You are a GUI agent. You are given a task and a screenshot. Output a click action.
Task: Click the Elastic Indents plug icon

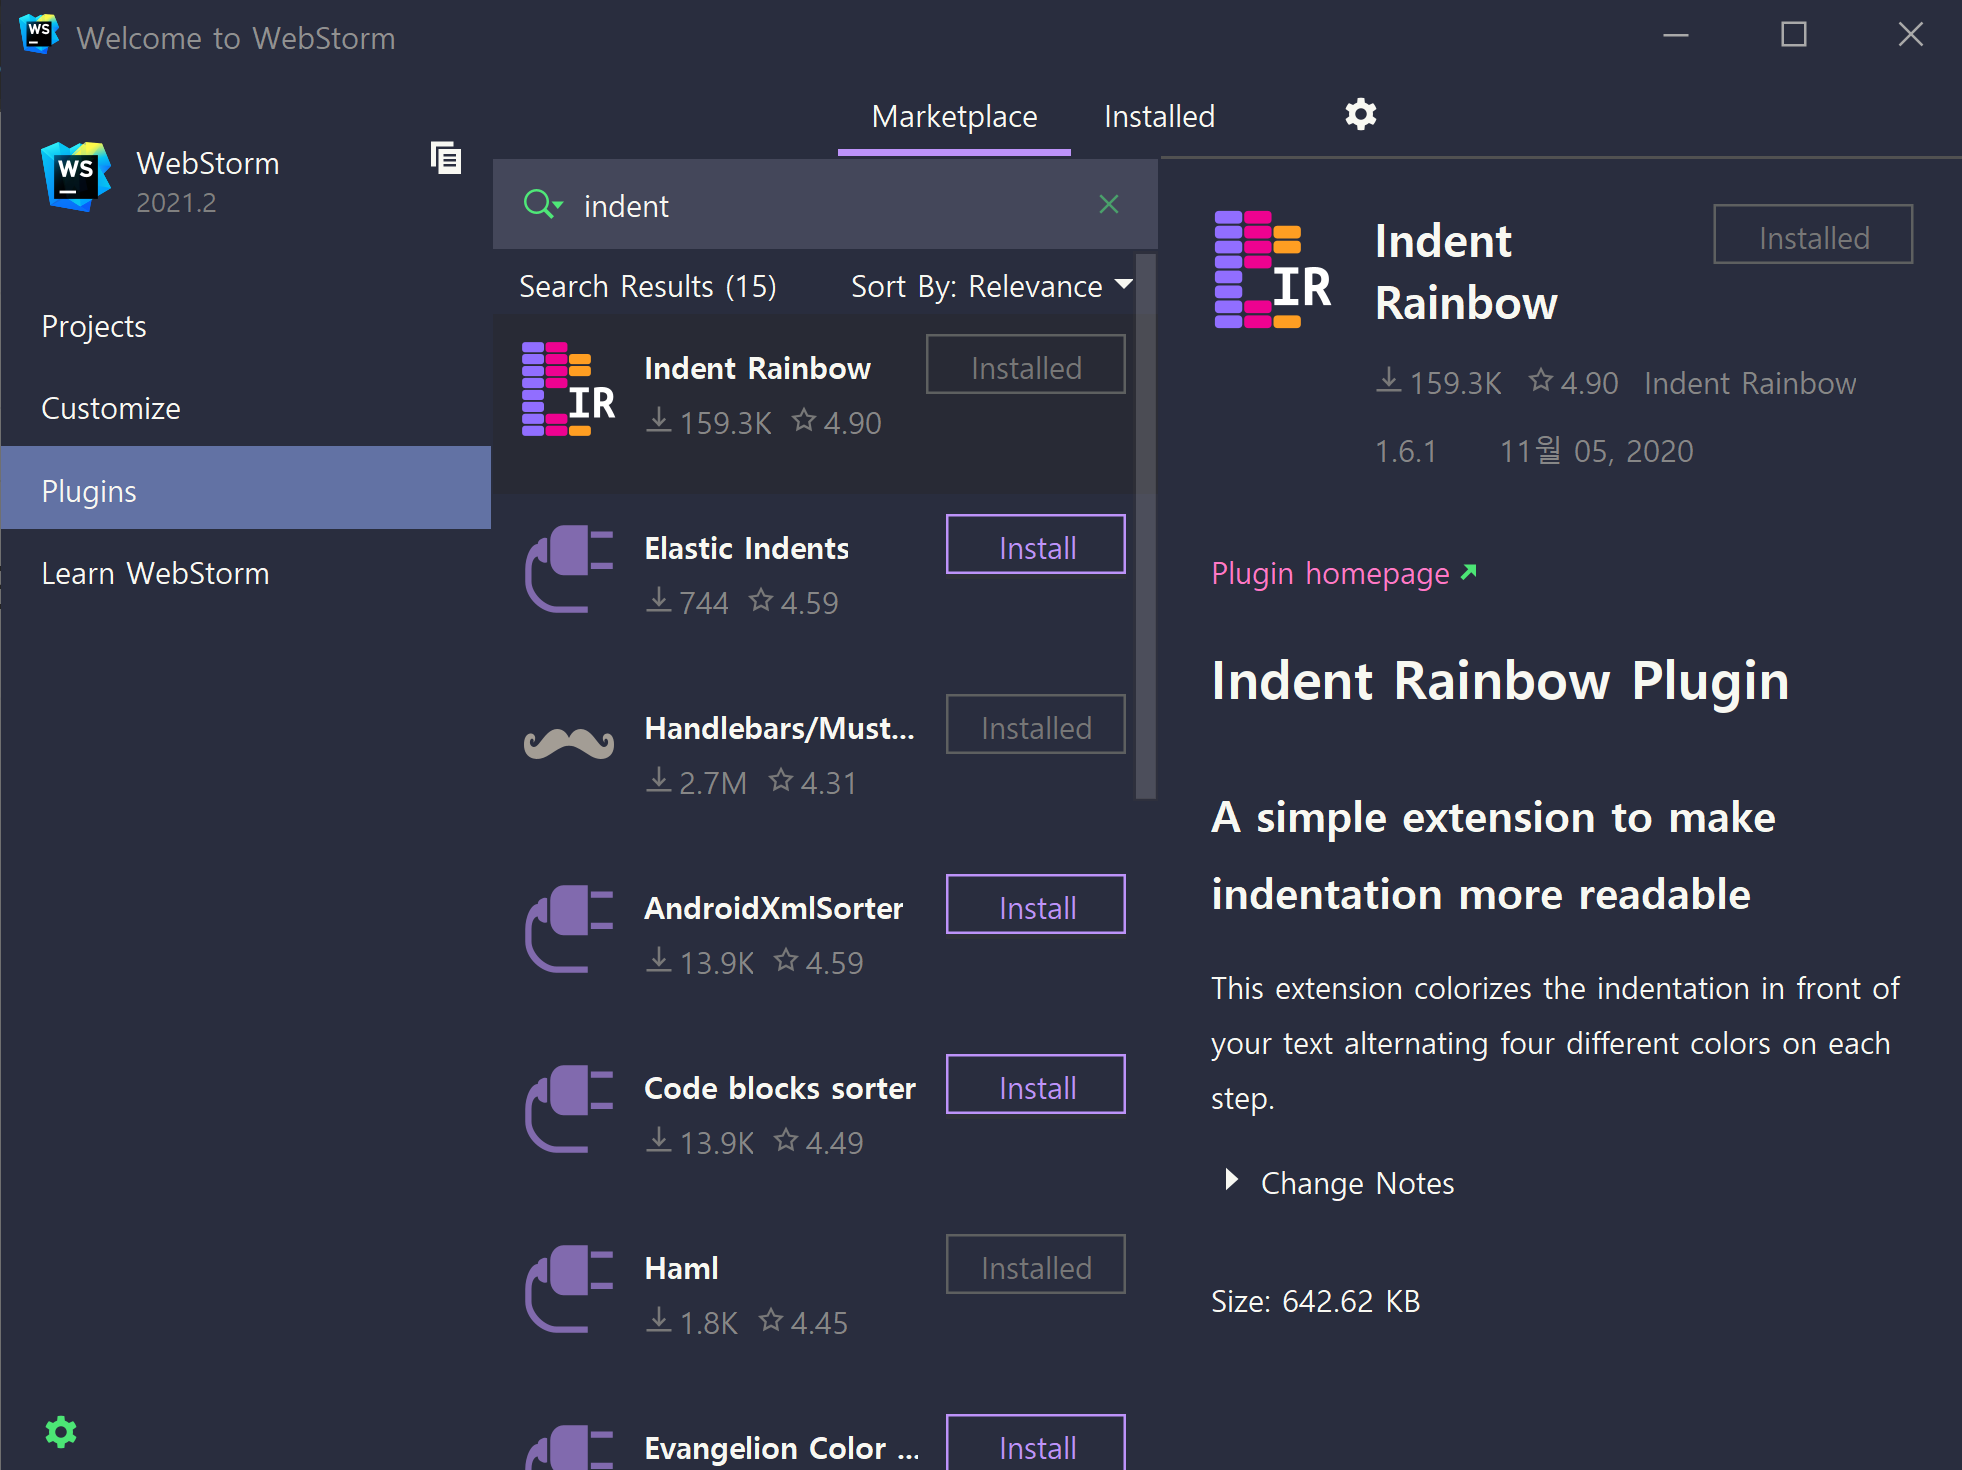[569, 568]
